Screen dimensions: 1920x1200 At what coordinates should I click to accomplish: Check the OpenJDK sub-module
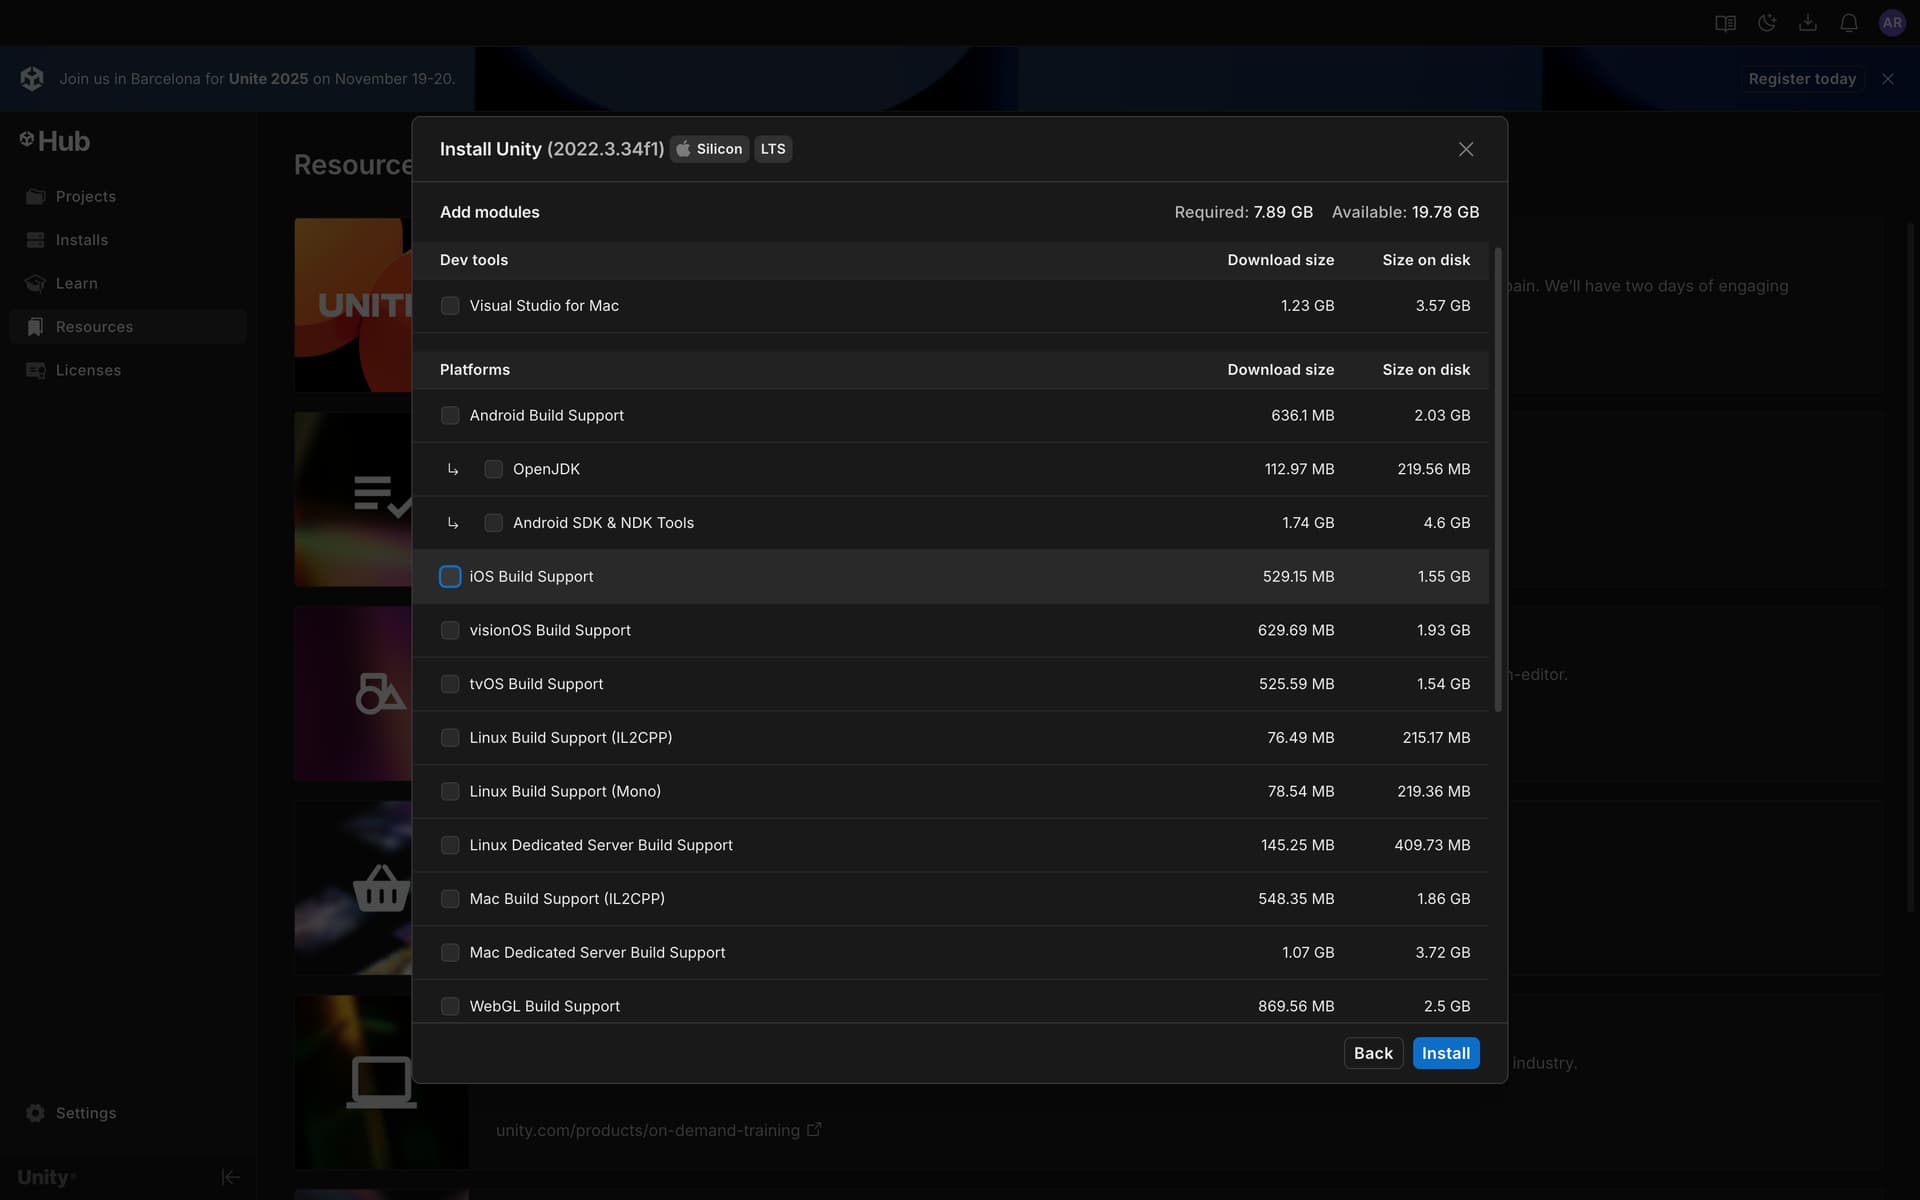[493, 469]
